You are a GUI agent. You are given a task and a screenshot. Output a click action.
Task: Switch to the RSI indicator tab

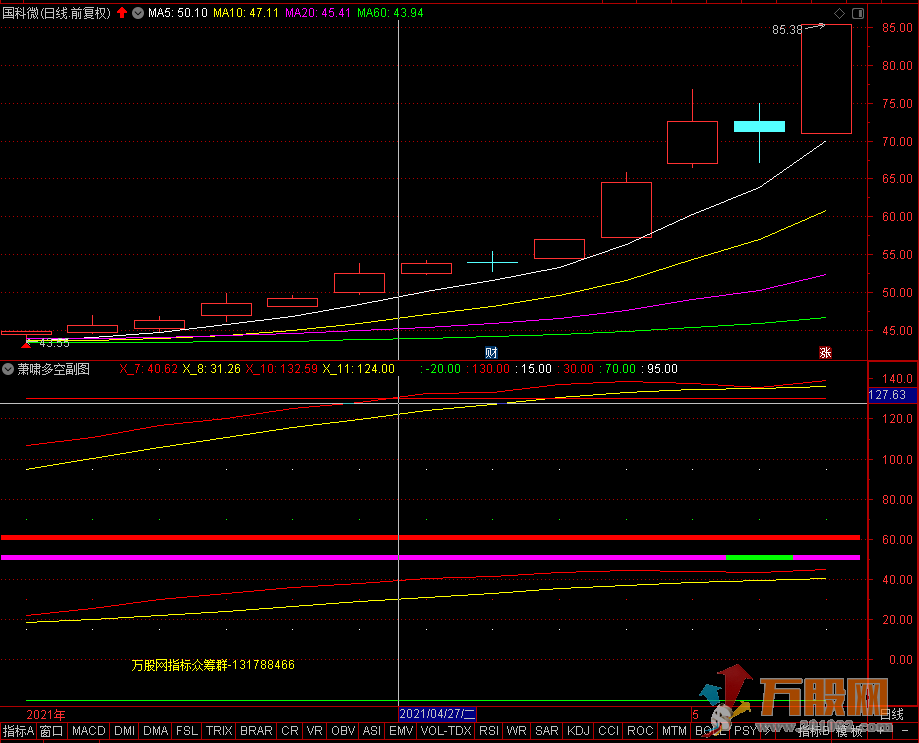pos(489,731)
